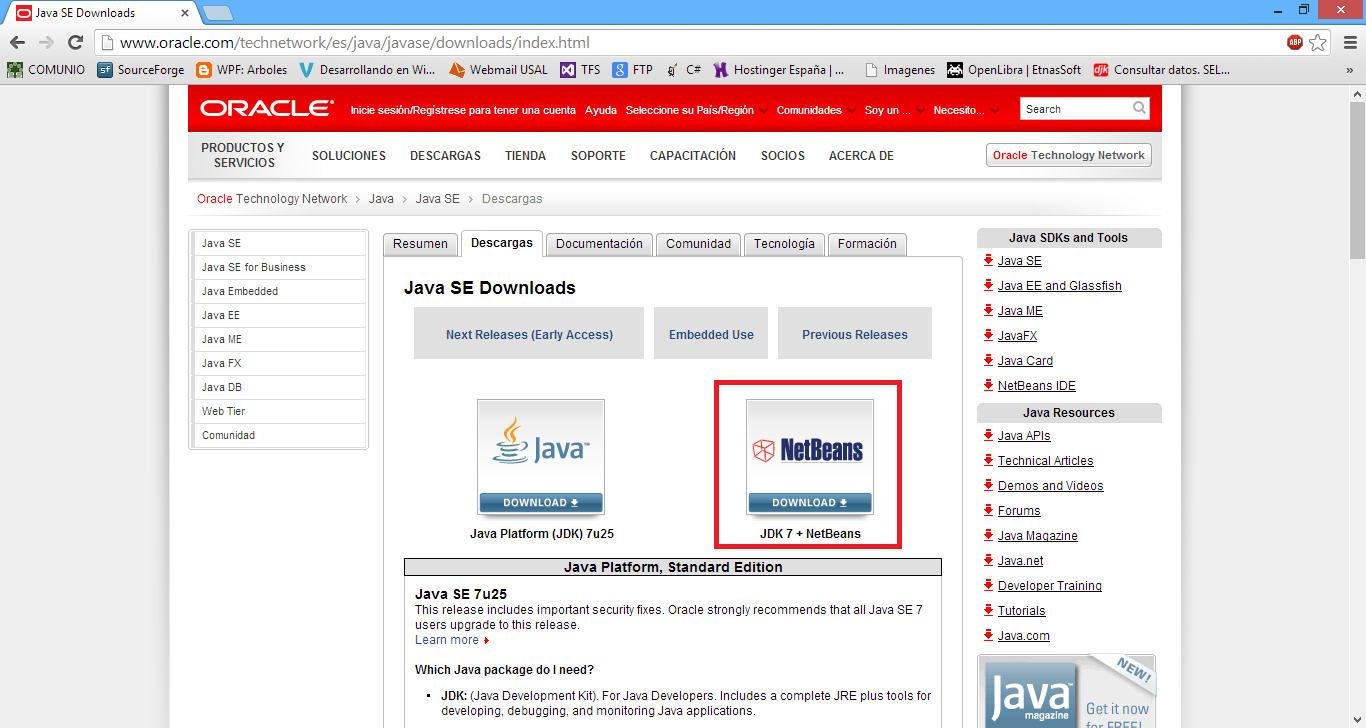The image size is (1366, 728).
Task: Open the TIENDA menu
Action: click(525, 156)
